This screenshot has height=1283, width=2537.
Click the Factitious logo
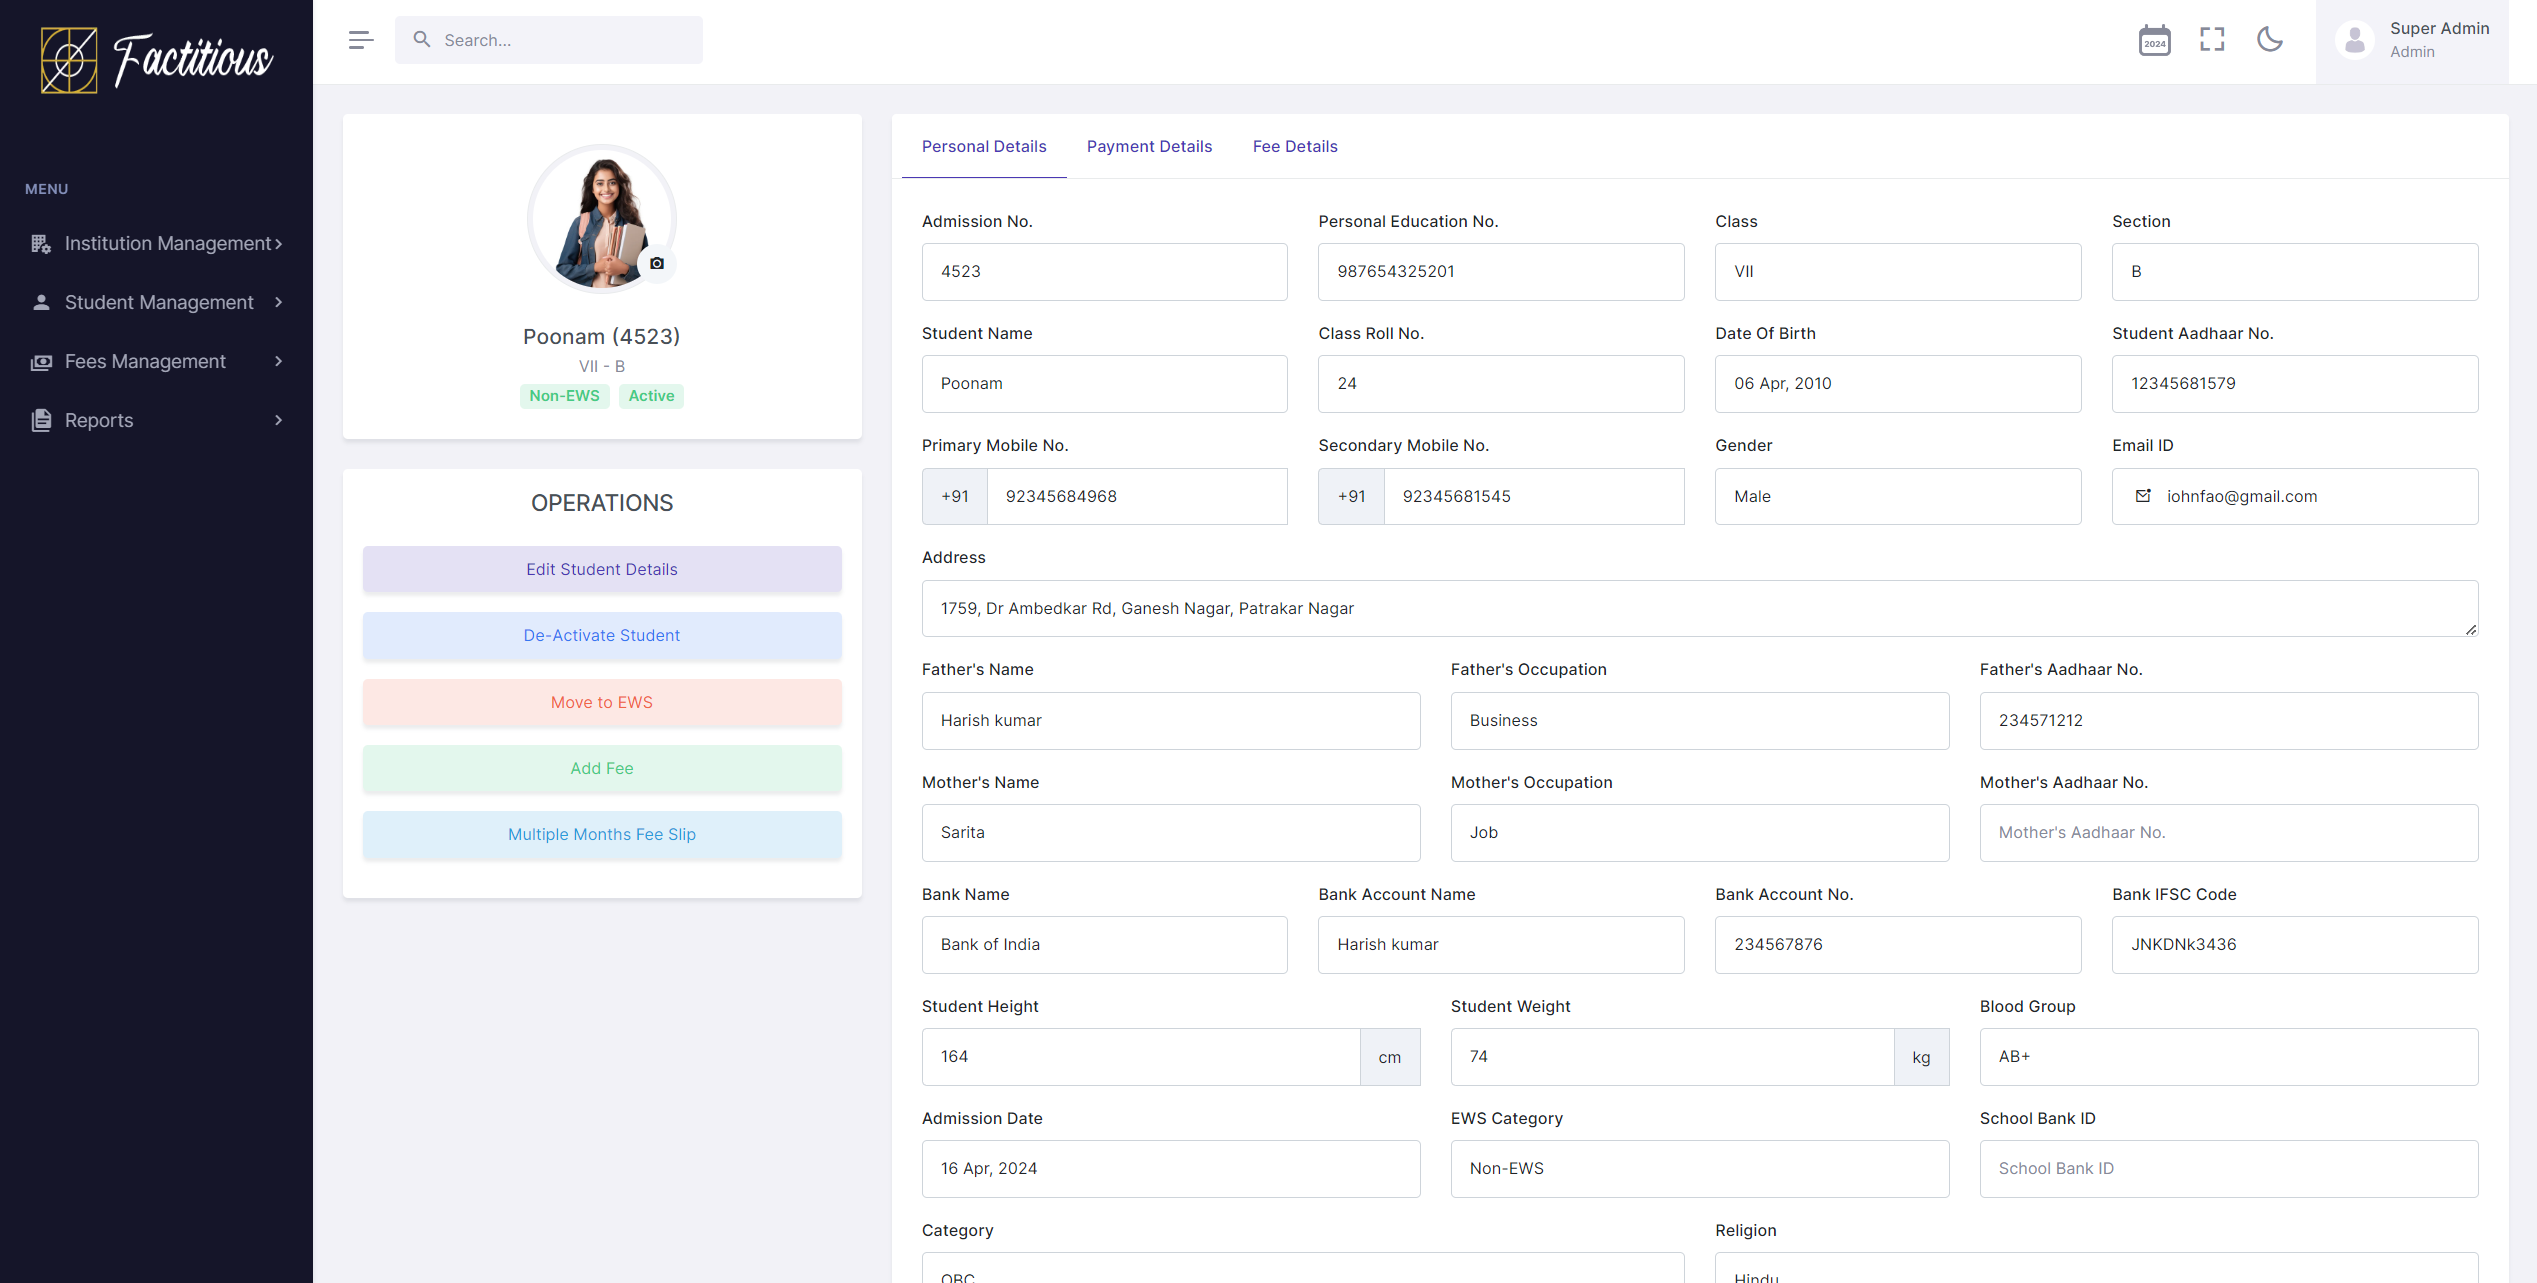point(156,60)
